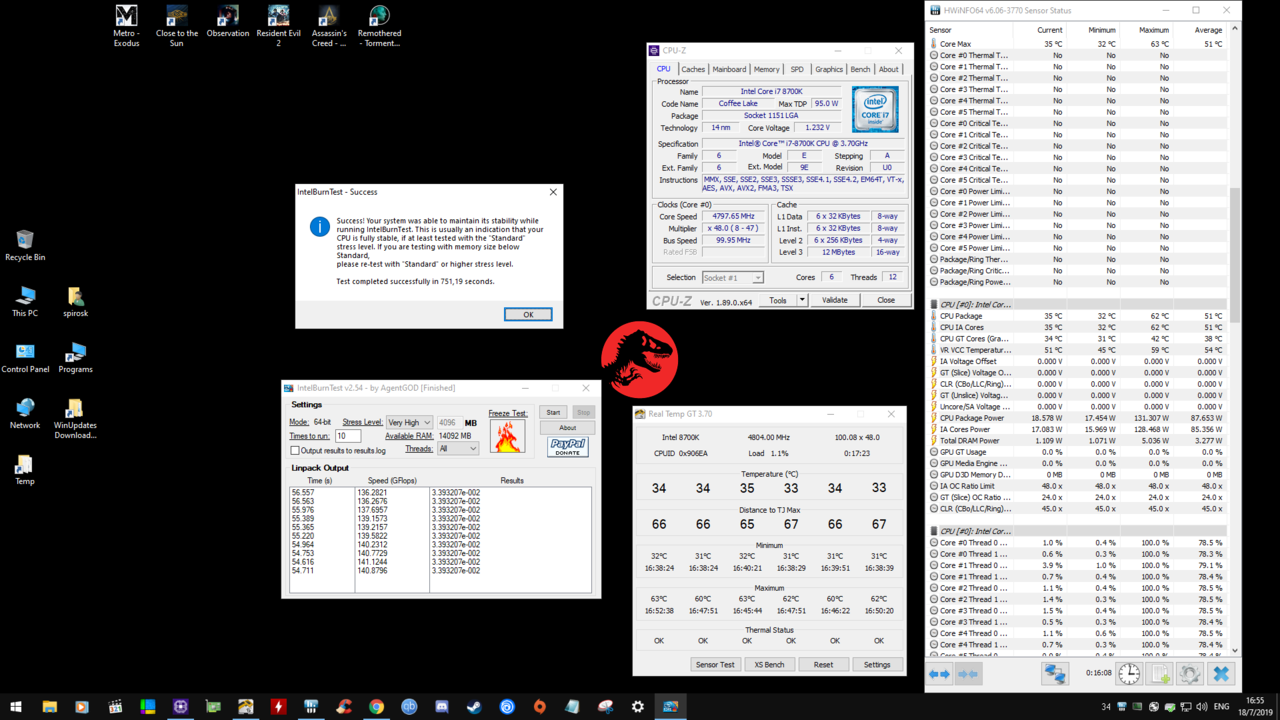Screen dimensions: 1280x720
Task: Select CPU Package Power sensor row
Action: click(x=1079, y=418)
